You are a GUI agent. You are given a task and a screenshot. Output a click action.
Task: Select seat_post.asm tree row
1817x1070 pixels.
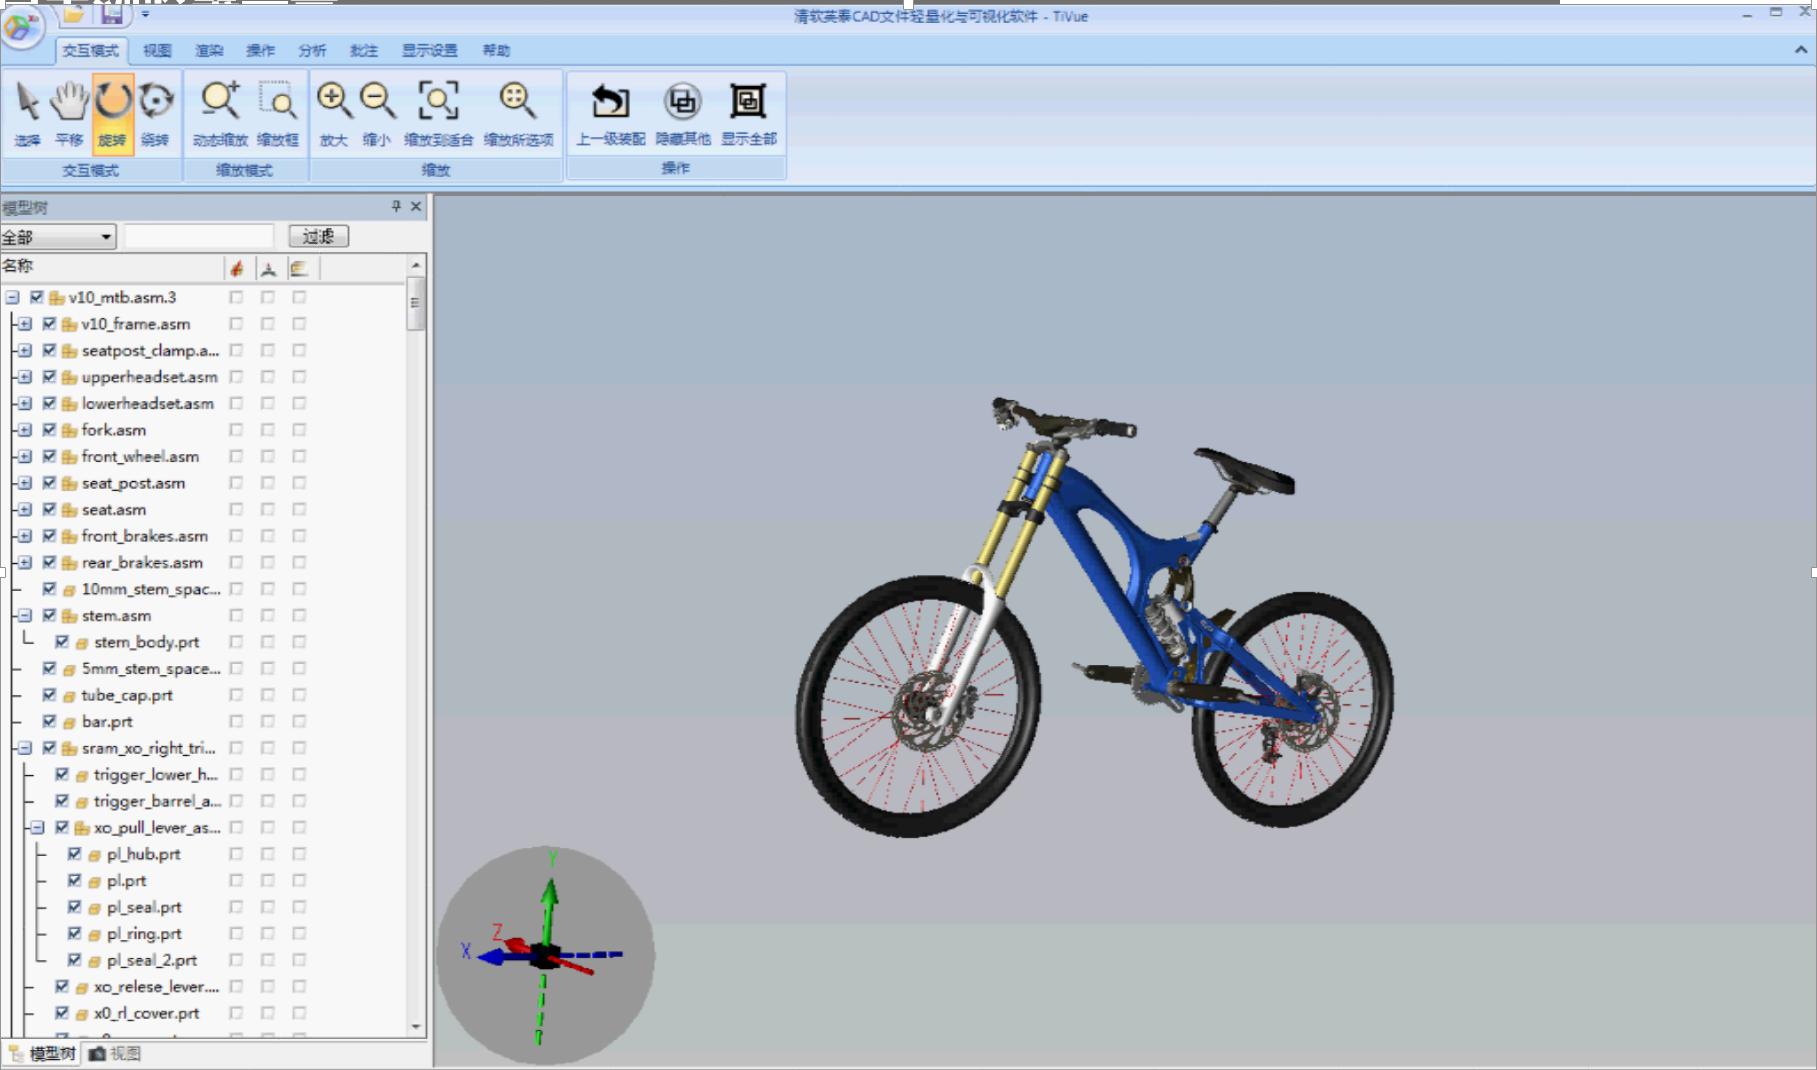pyautogui.click(x=133, y=483)
